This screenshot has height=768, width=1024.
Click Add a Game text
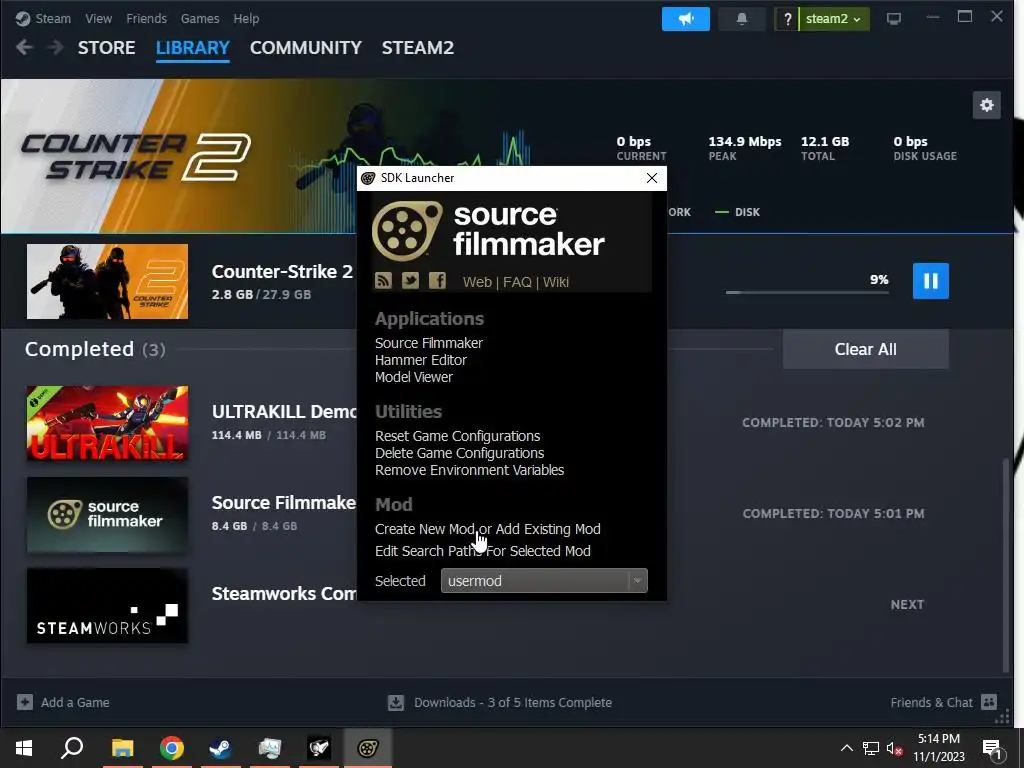pyautogui.click(x=75, y=703)
